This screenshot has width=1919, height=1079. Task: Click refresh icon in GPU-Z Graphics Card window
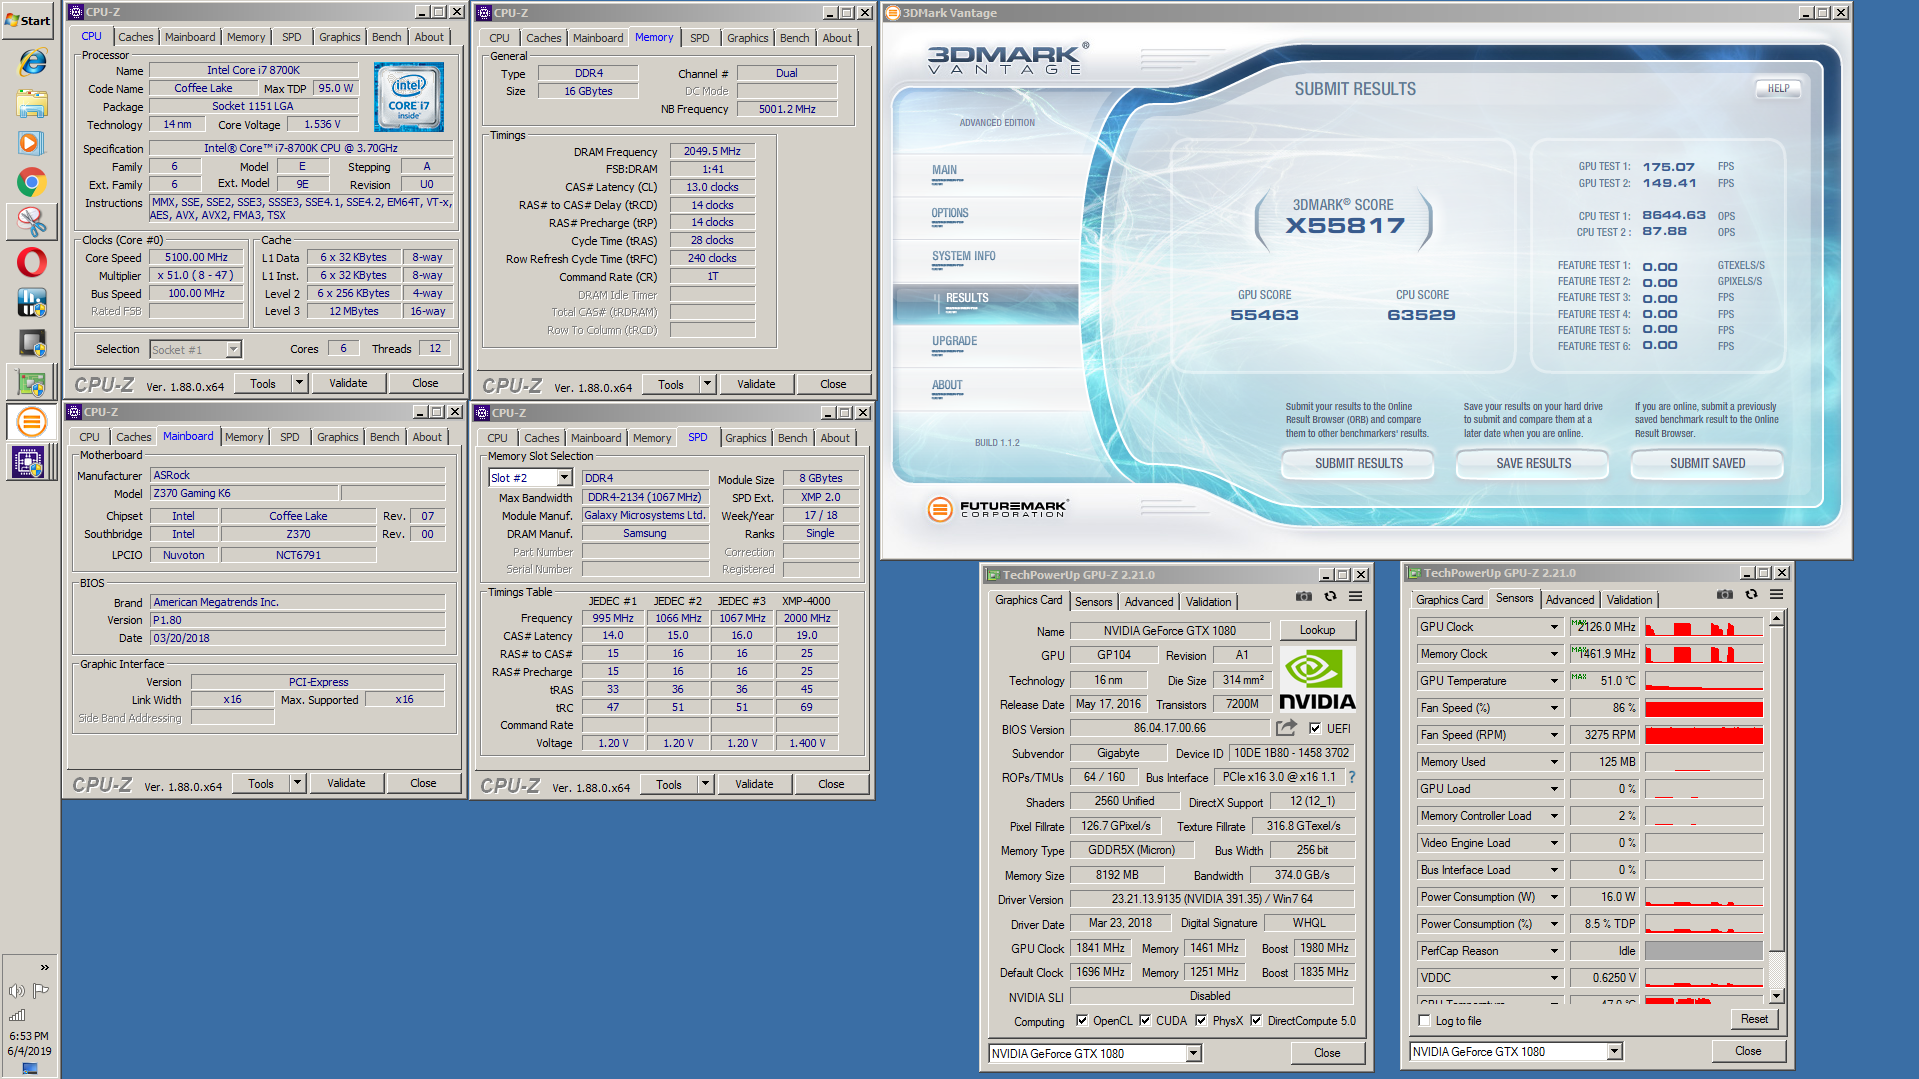coord(1330,596)
